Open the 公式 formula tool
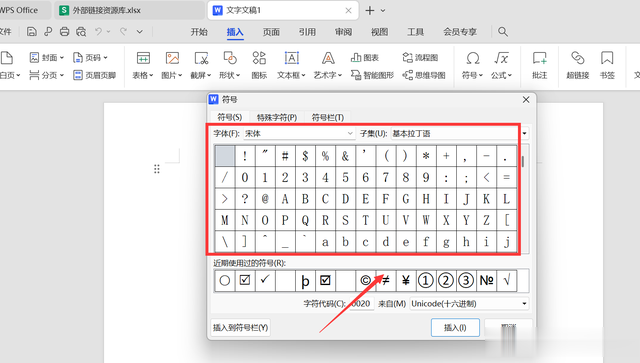 click(502, 65)
